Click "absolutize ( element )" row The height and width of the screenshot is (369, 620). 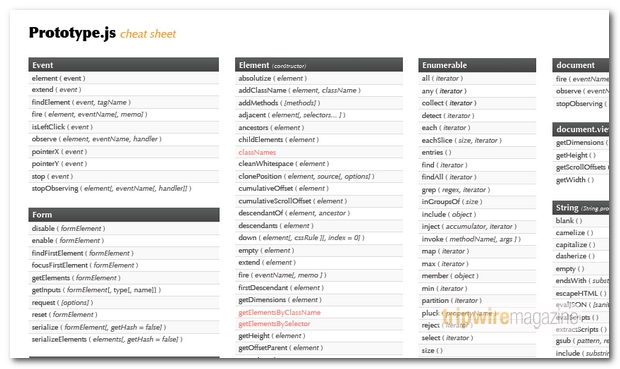point(319,78)
